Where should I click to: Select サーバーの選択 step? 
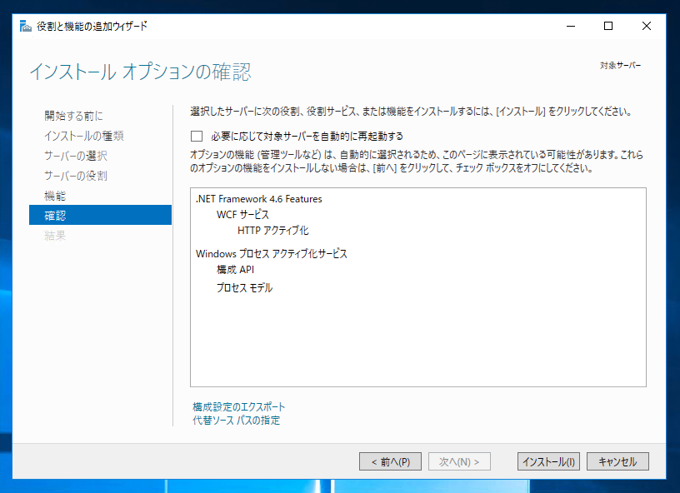click(x=76, y=156)
